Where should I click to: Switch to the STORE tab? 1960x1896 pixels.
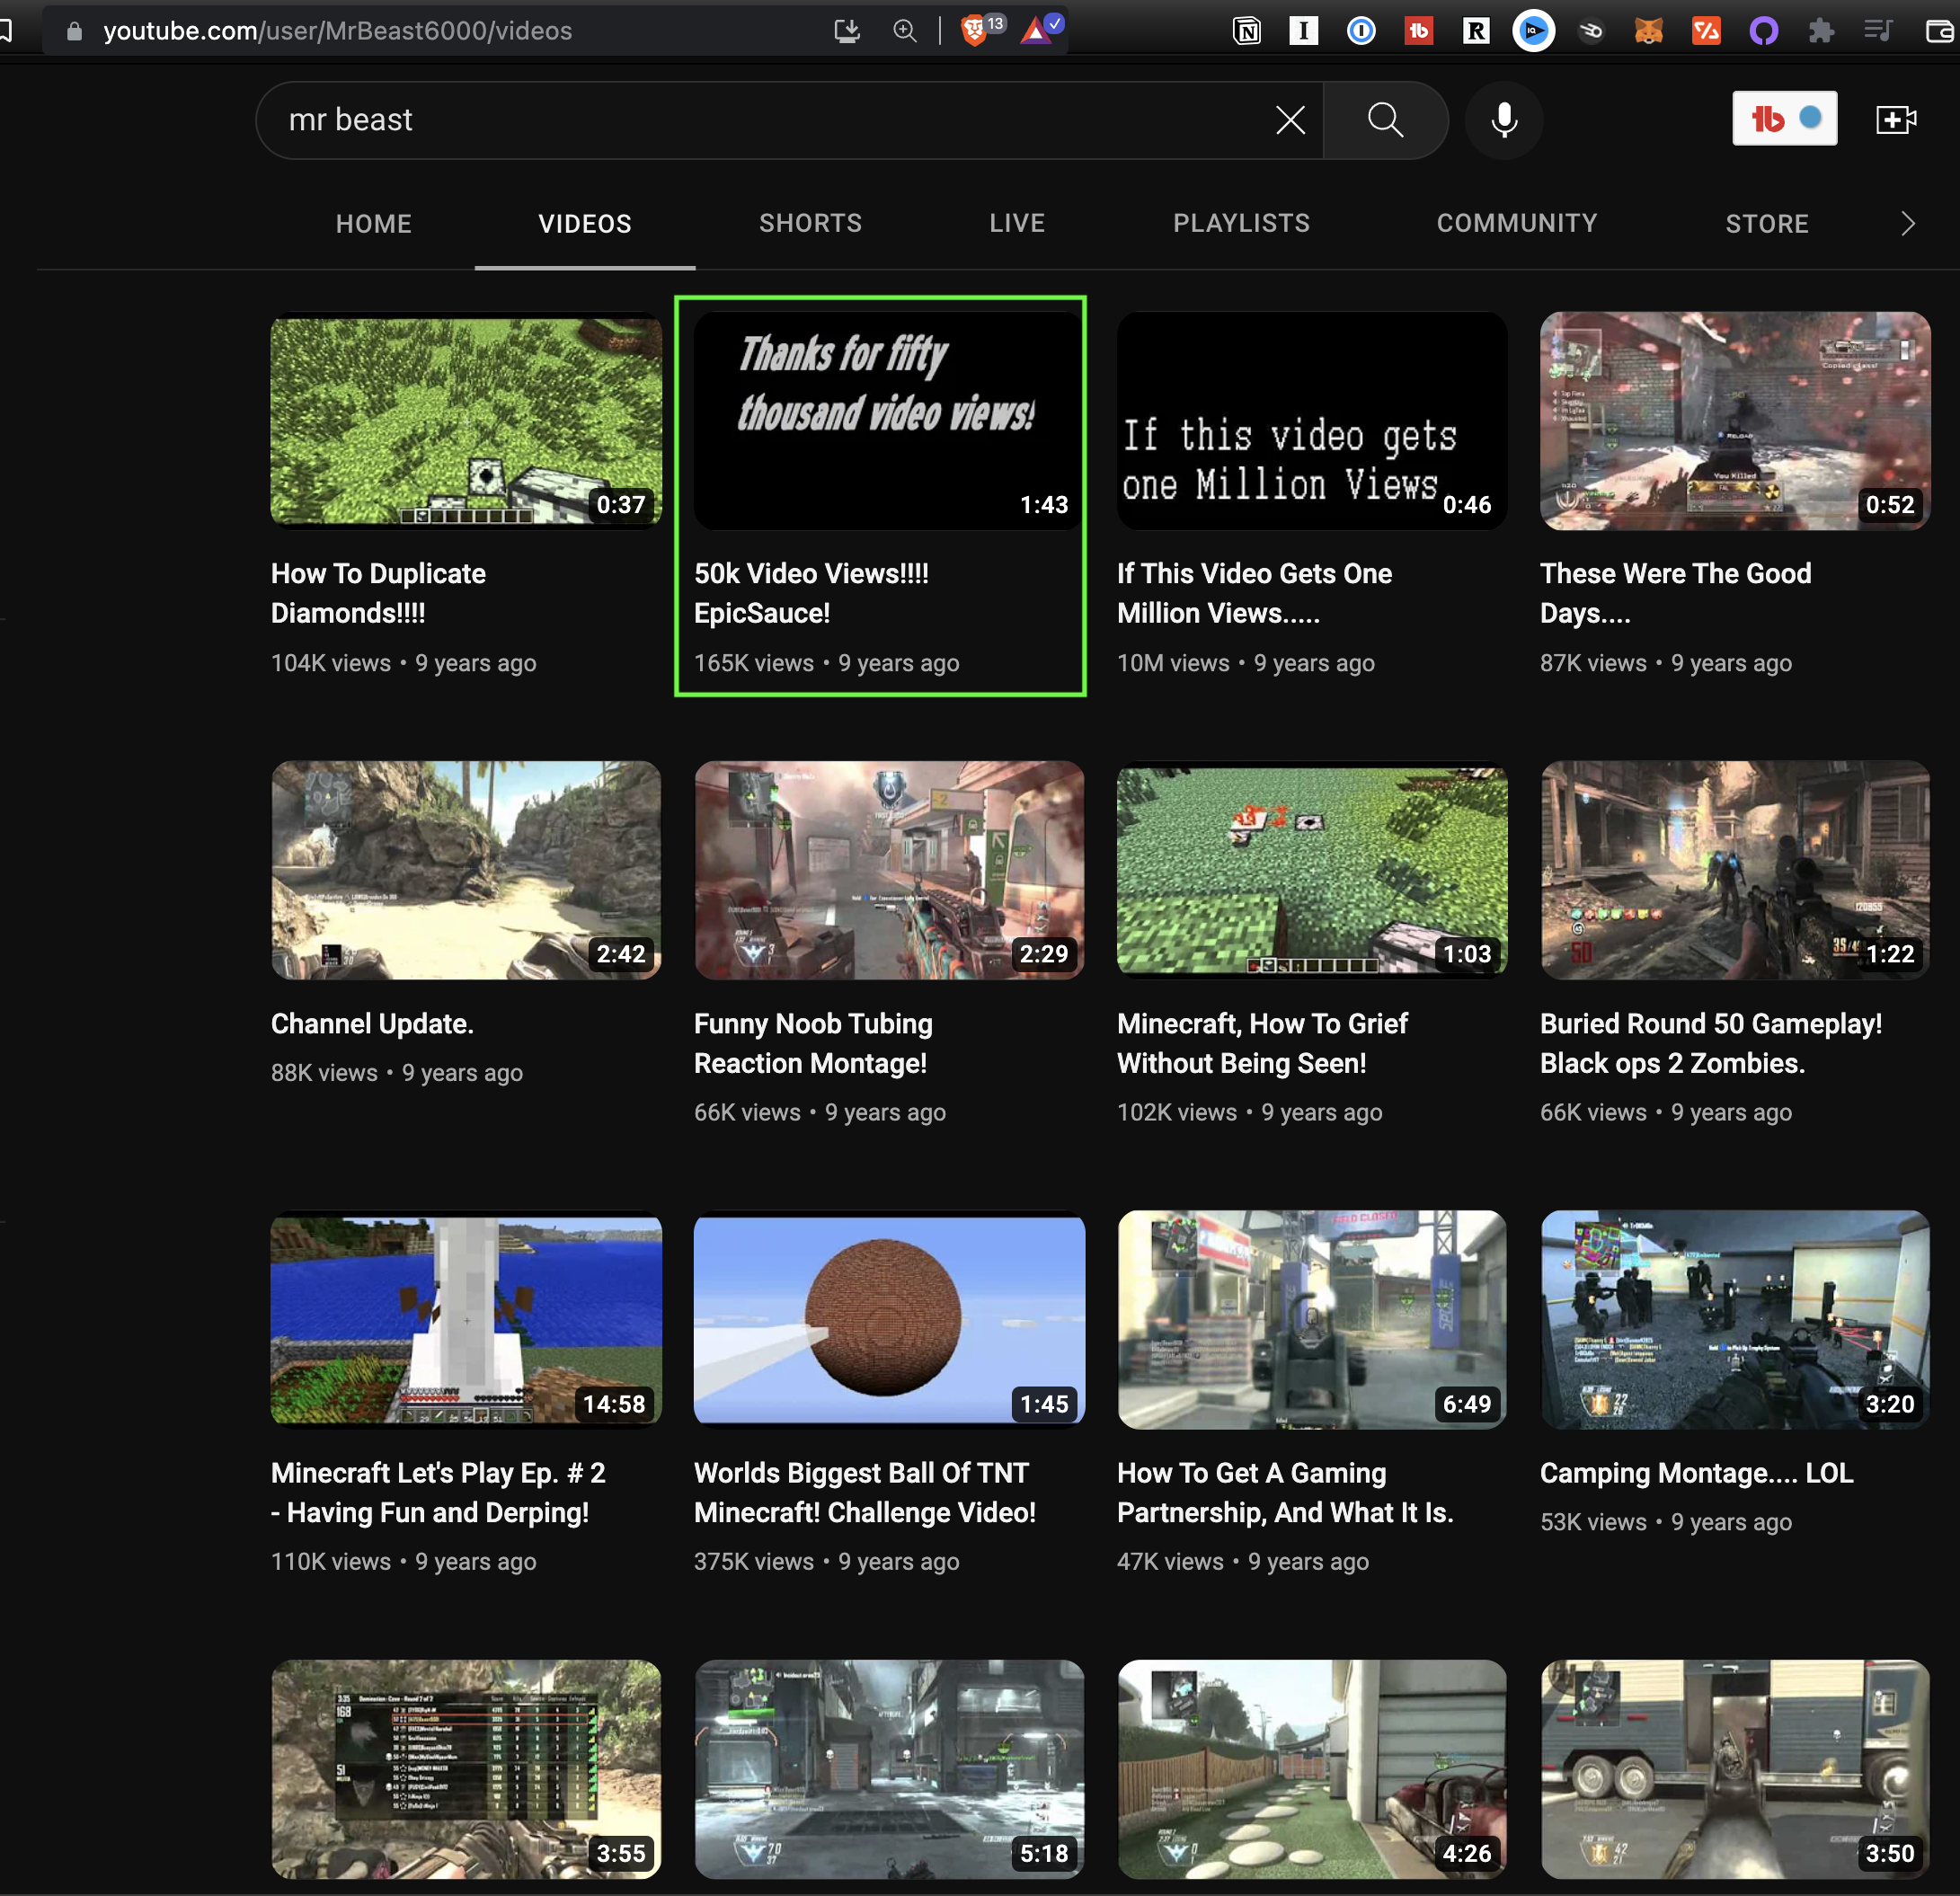coord(1767,224)
